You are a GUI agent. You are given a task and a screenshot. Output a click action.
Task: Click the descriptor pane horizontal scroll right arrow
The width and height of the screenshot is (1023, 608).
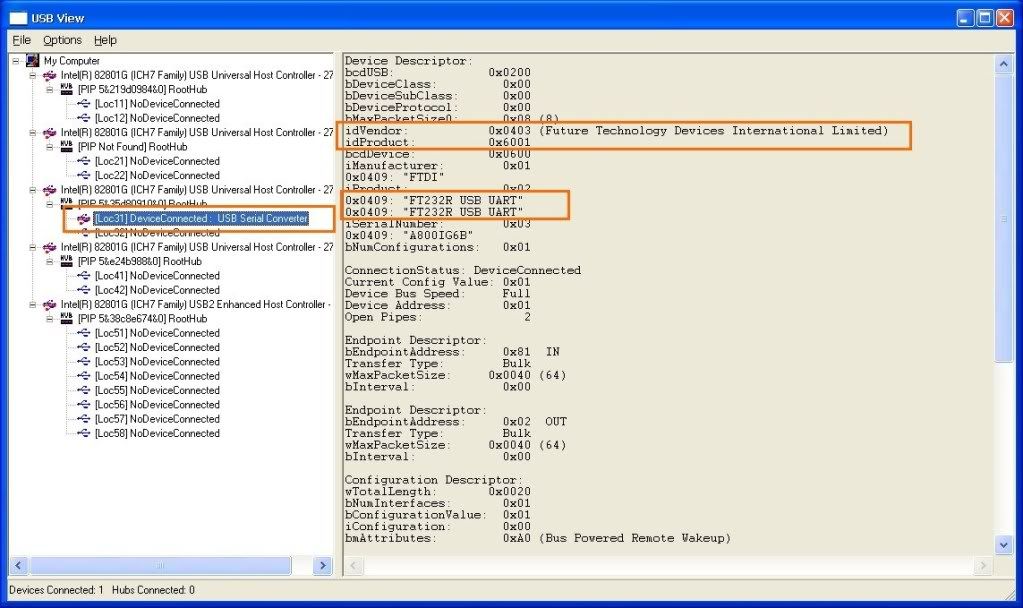pos(984,566)
